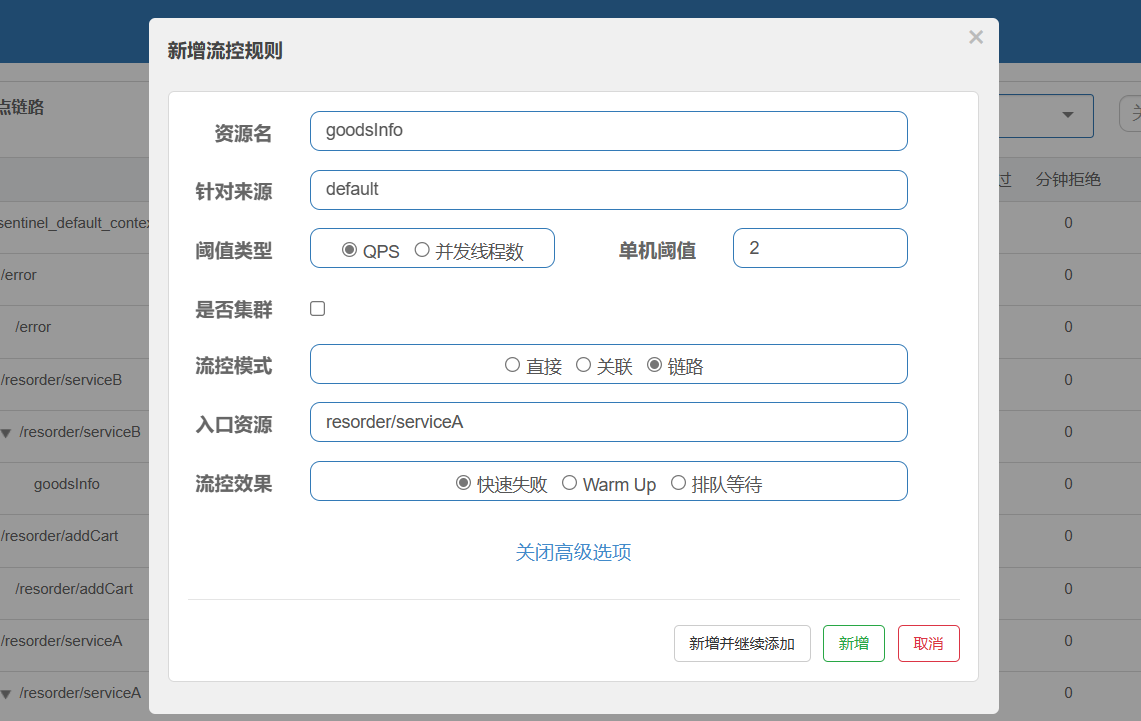This screenshot has height=721, width=1141.
Task: Focus the 单机阈值 threshold field
Action: click(819, 248)
